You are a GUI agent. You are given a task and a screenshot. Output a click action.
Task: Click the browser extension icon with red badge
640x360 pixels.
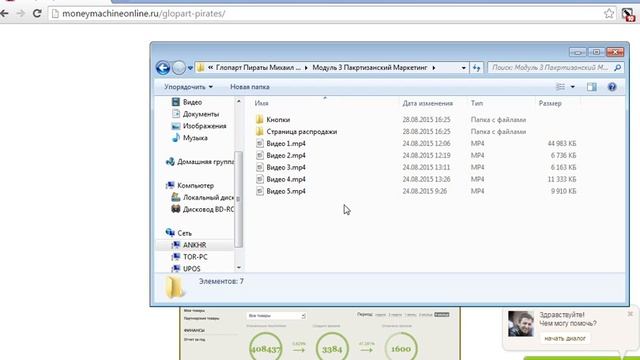tap(628, 14)
